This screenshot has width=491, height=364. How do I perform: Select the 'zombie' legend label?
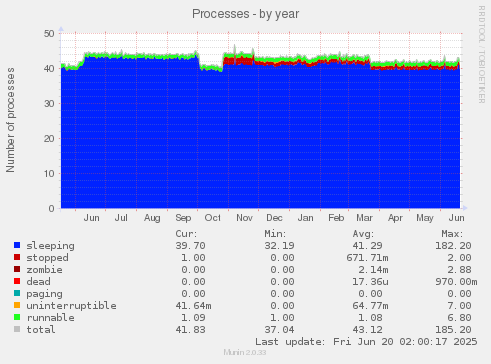pos(44,270)
